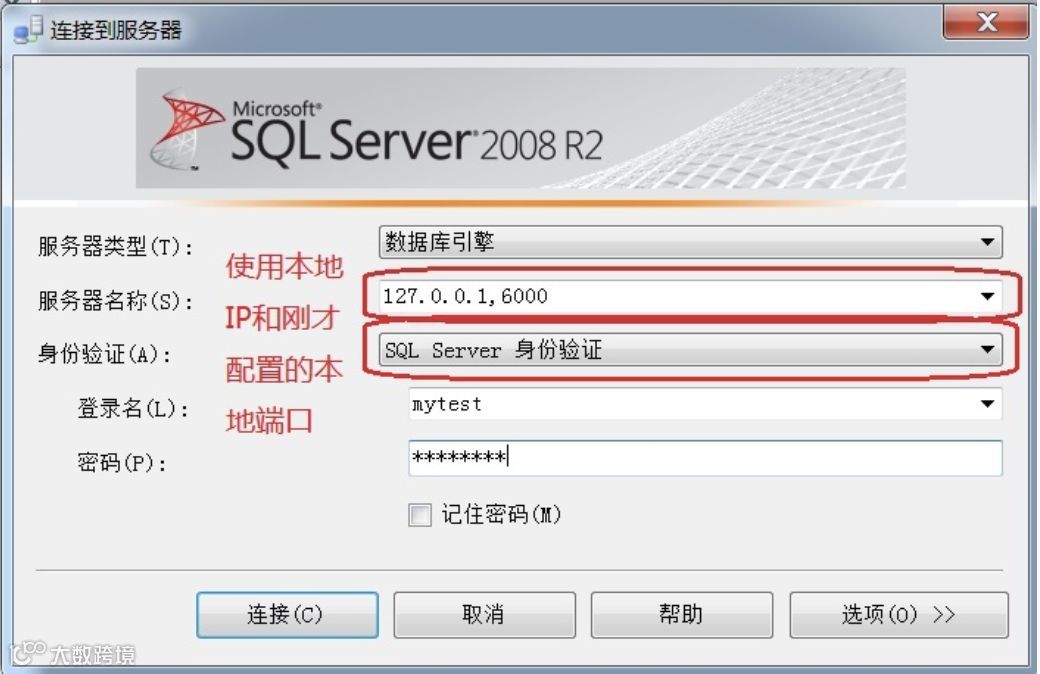Click the 密码(P) label
Screen dimensions: 1040x674
[x=122, y=462]
